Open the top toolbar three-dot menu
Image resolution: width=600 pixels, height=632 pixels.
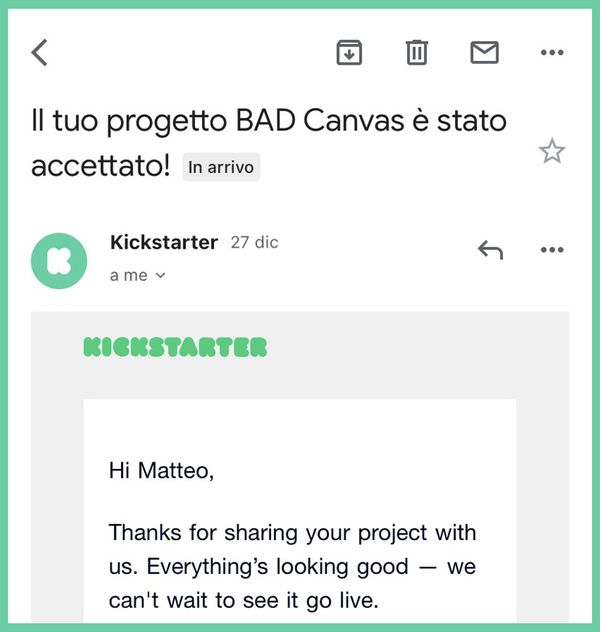pos(552,52)
